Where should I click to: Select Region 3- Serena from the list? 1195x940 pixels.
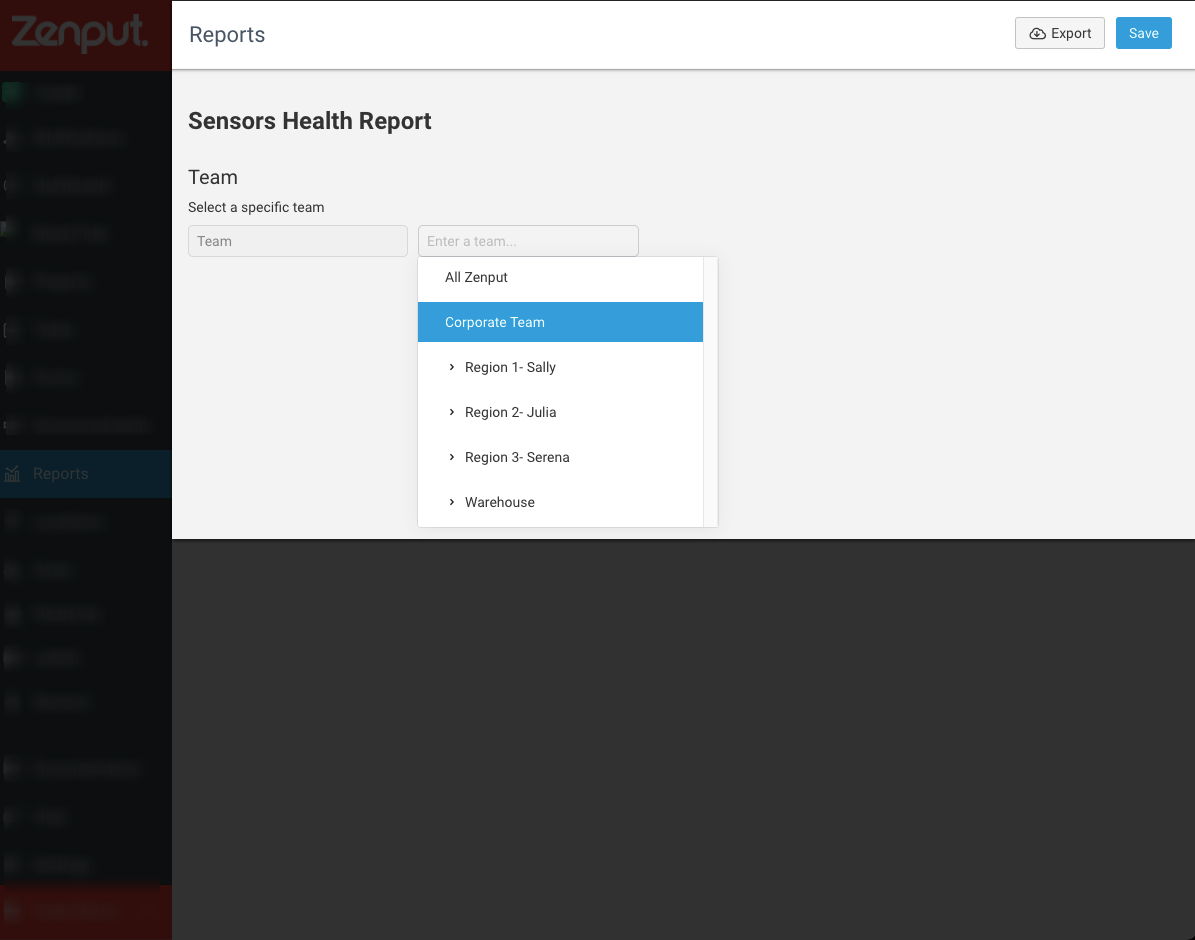(x=517, y=457)
